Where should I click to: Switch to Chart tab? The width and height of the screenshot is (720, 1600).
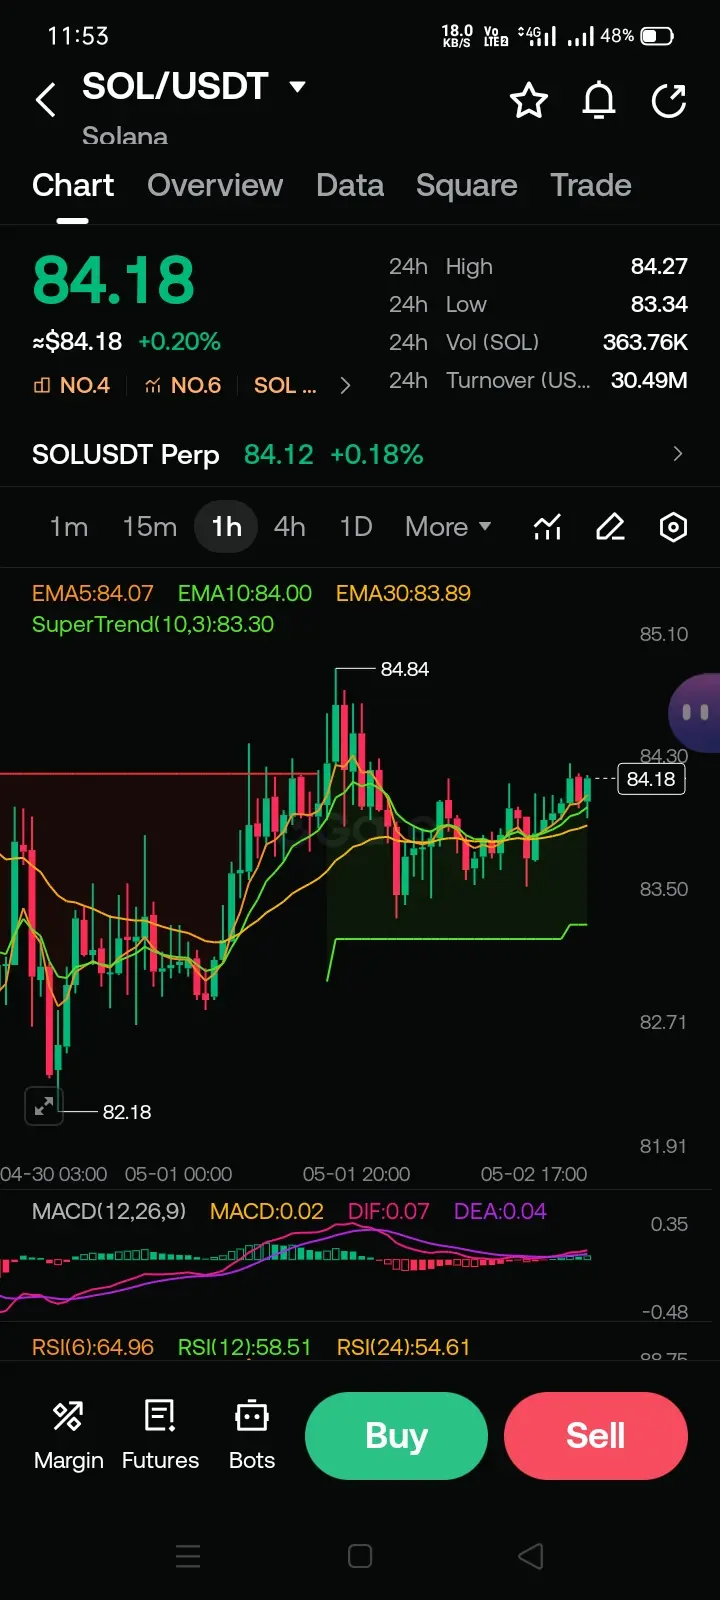pos(73,186)
